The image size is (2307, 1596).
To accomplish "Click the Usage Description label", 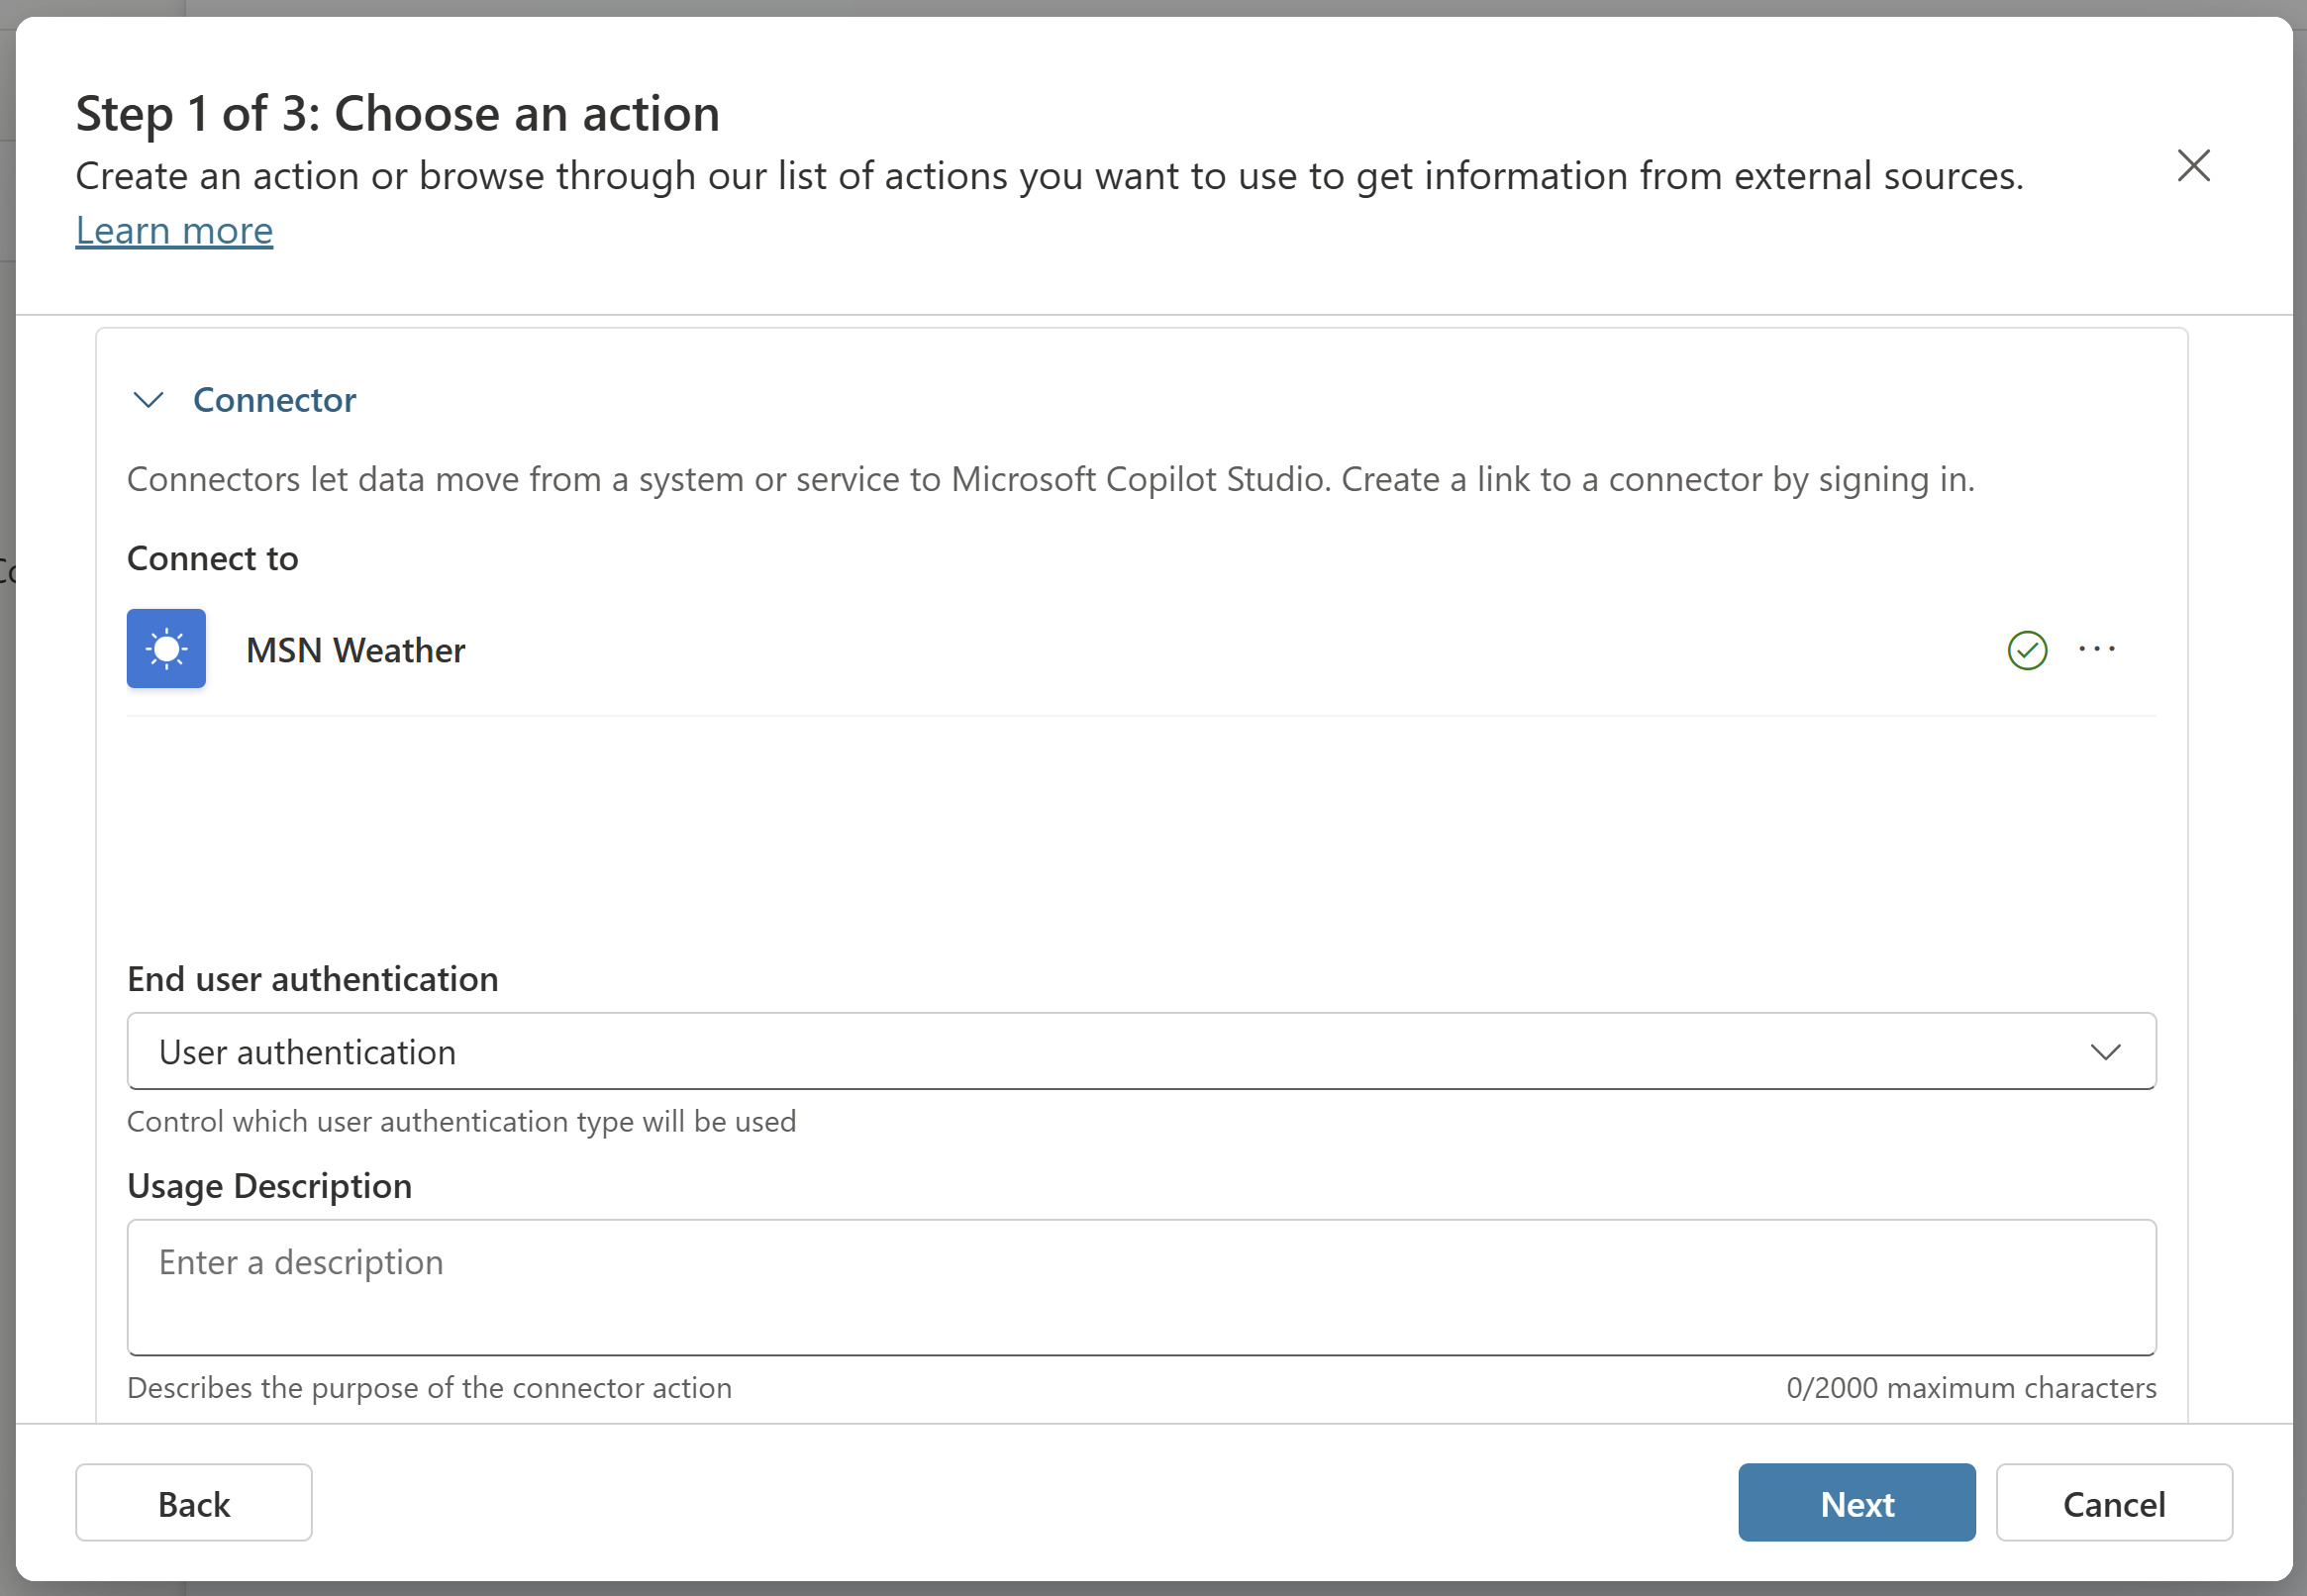I will (x=269, y=1186).
